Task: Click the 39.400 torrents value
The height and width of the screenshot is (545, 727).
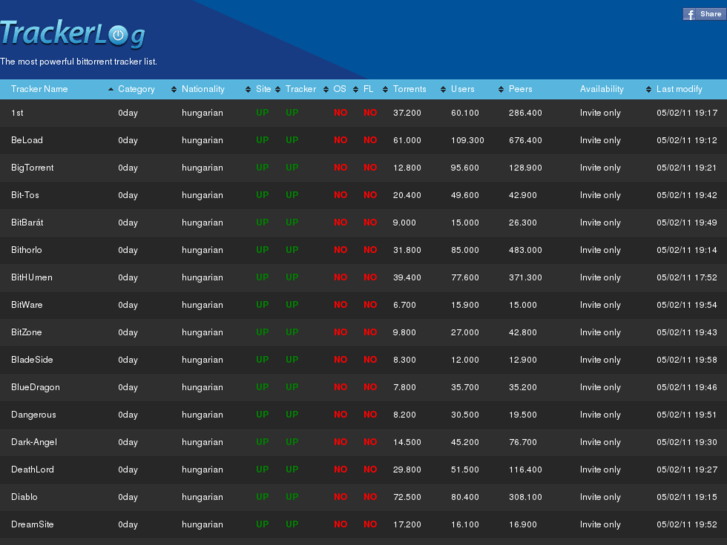Action: click(x=407, y=277)
